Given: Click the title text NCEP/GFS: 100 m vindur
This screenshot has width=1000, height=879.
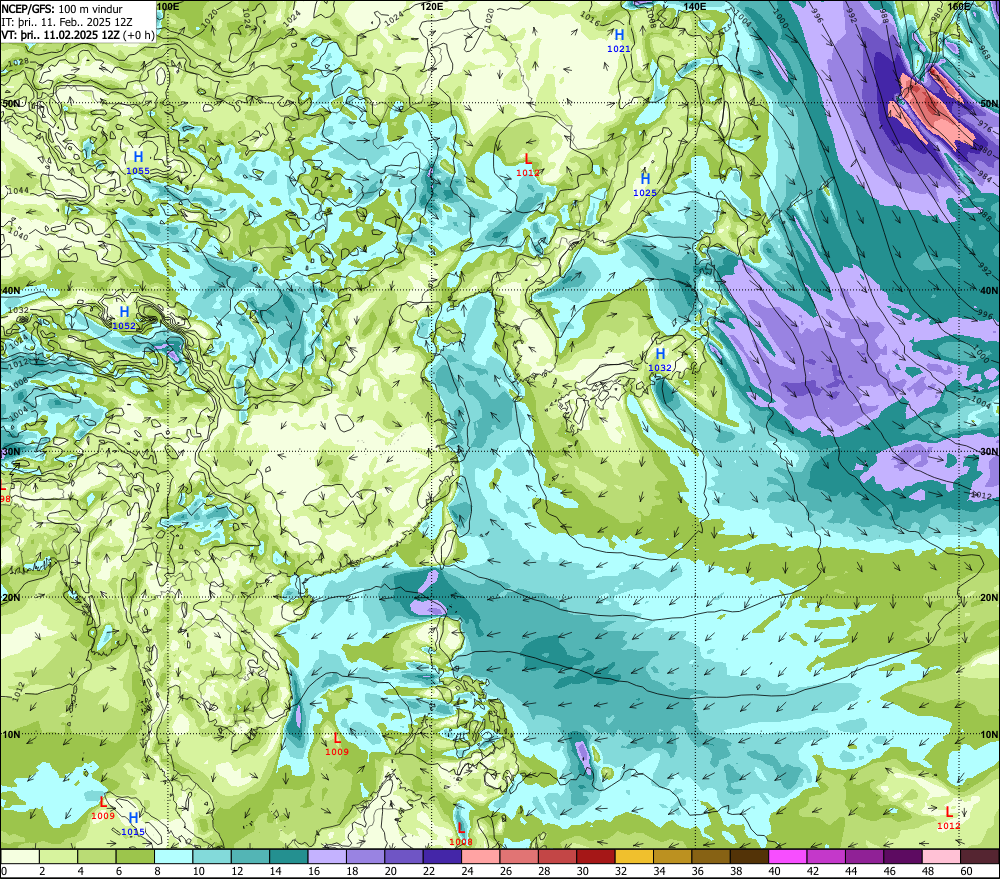Looking at the screenshot, I should pyautogui.click(x=62, y=9).
